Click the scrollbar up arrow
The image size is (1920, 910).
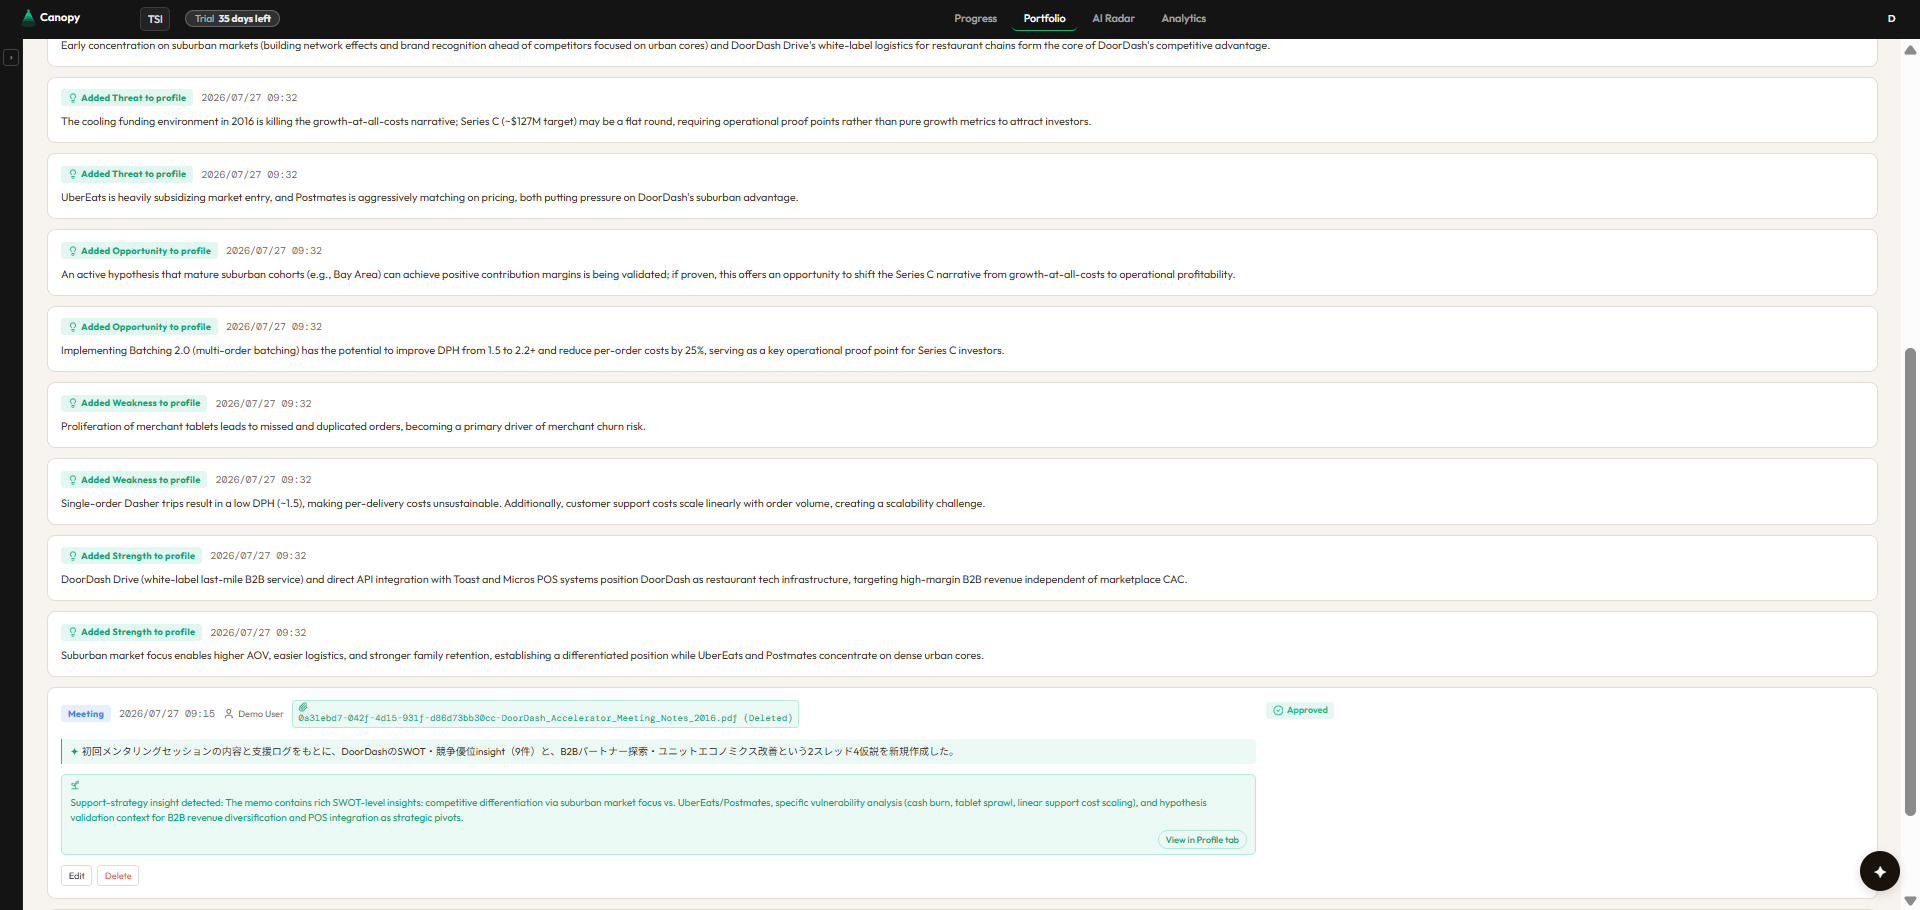click(x=1910, y=50)
